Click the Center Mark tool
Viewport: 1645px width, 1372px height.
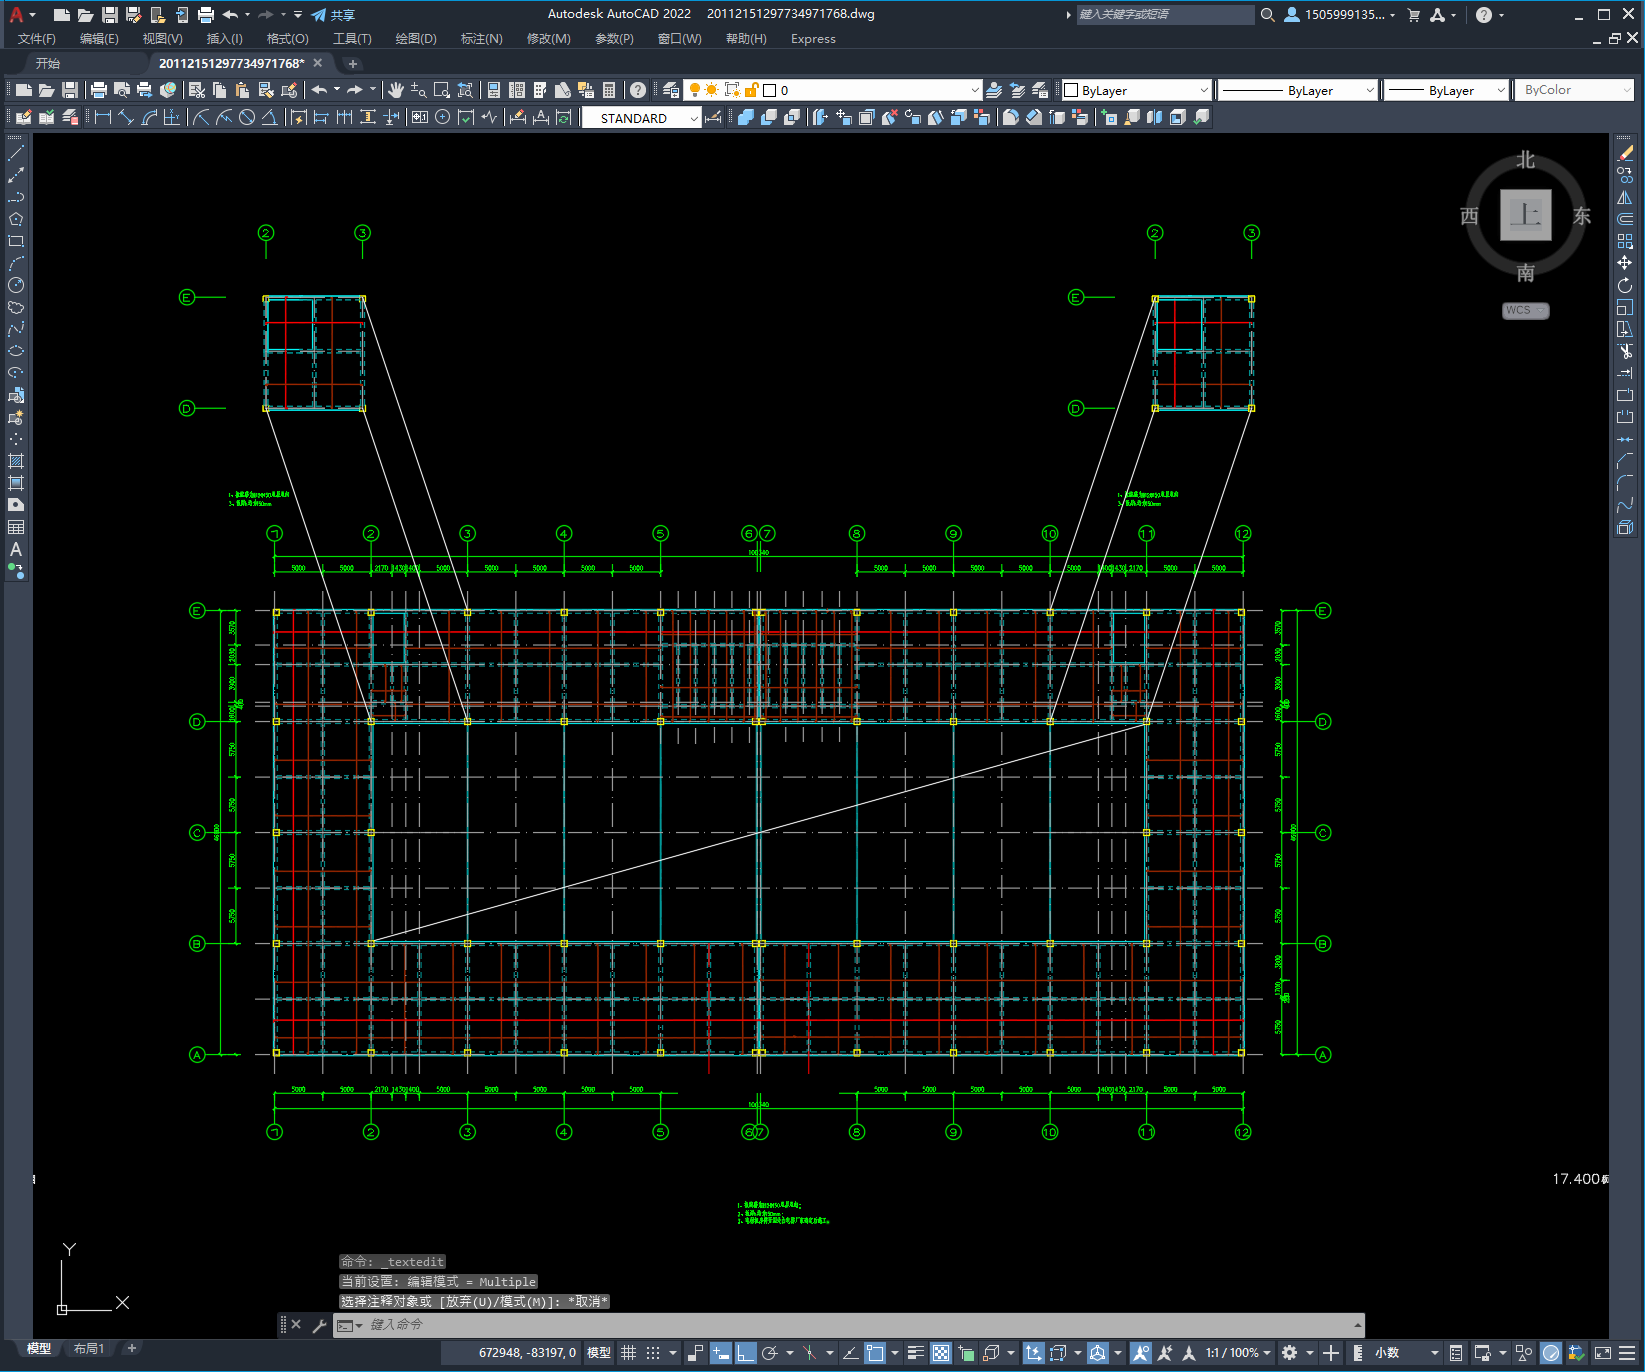[x=442, y=117]
